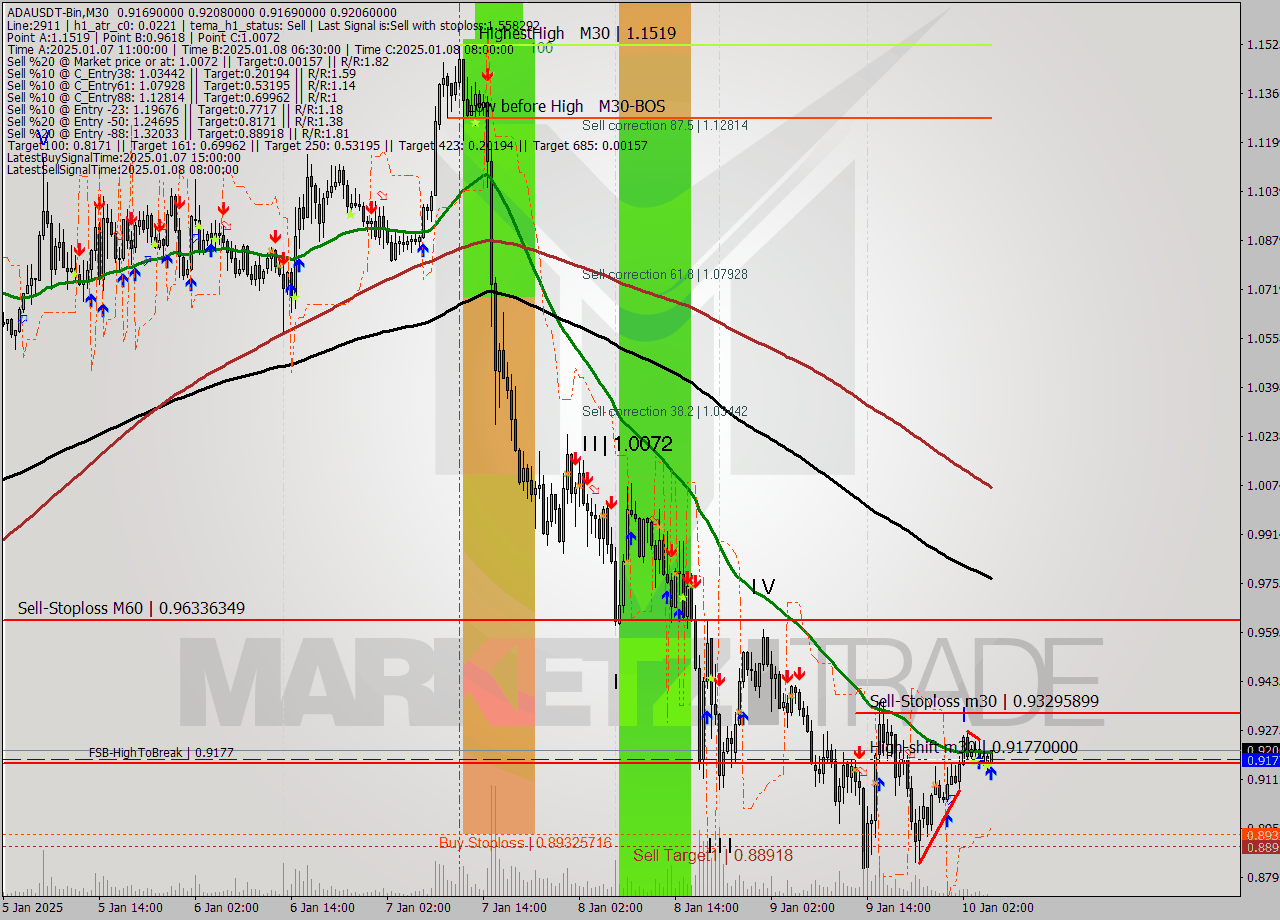Click the 8 Jan 02:00 time label

coord(609,908)
